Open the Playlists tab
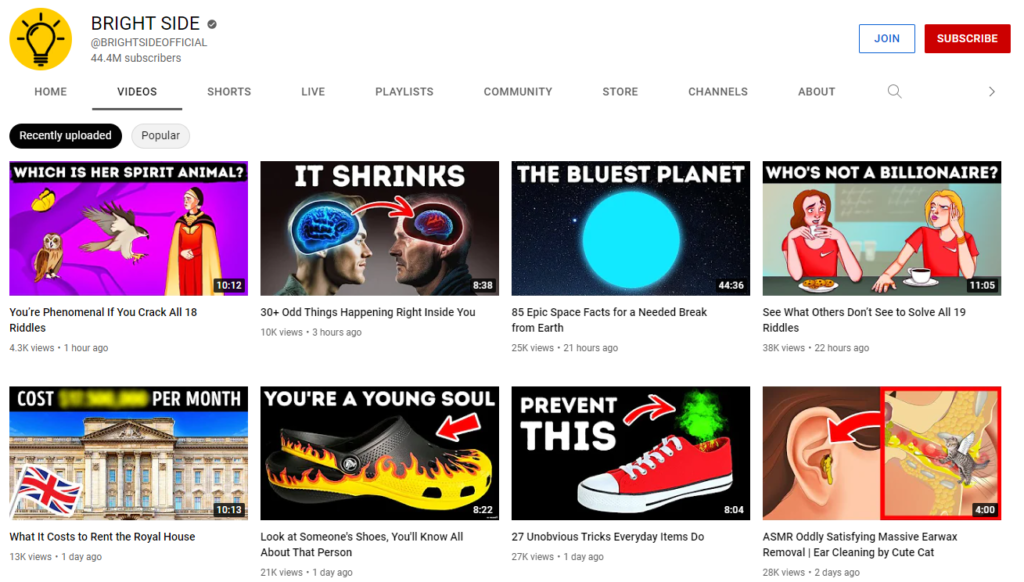Viewport: 1024px width, 582px height. tap(404, 91)
